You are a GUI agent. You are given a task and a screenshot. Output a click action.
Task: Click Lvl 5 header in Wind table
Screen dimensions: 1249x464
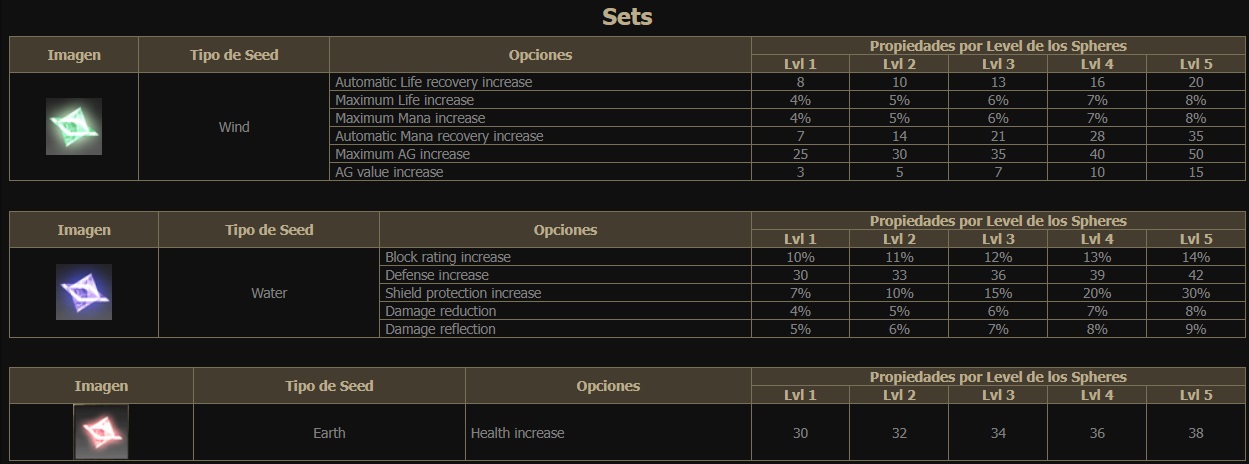click(x=1196, y=64)
